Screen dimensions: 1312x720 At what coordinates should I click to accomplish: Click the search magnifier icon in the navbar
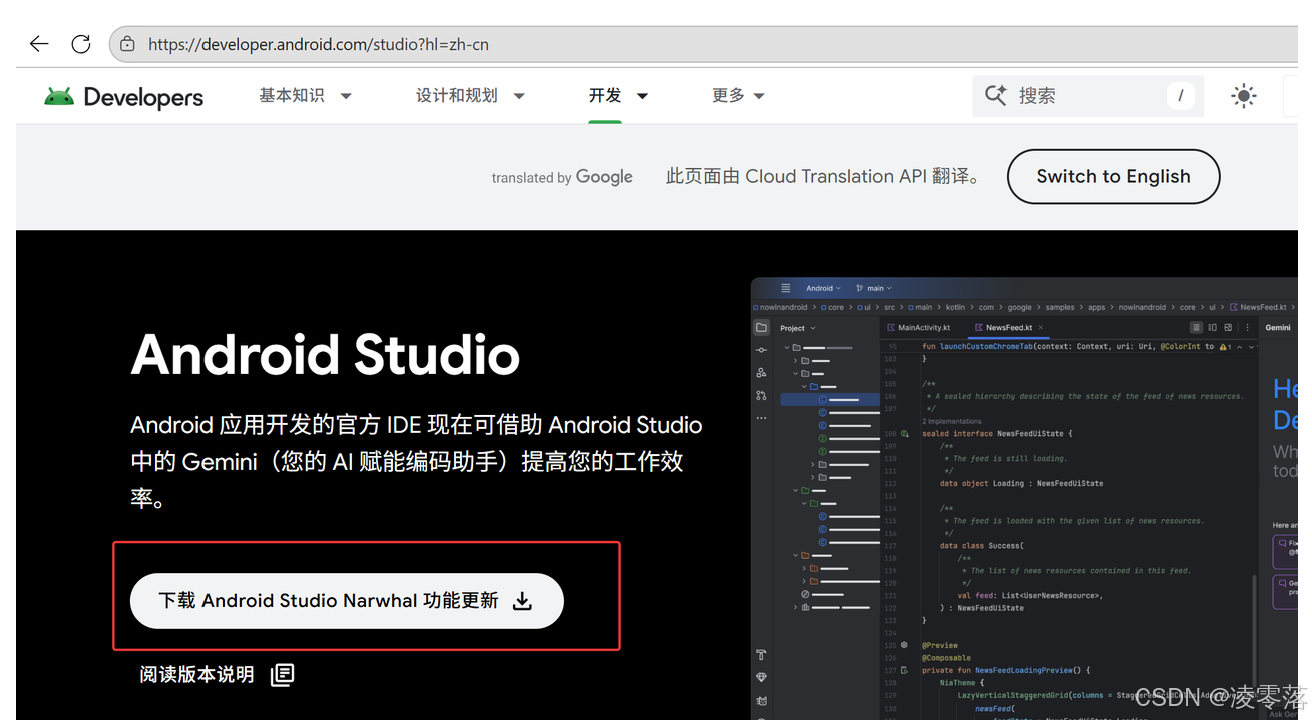995,95
